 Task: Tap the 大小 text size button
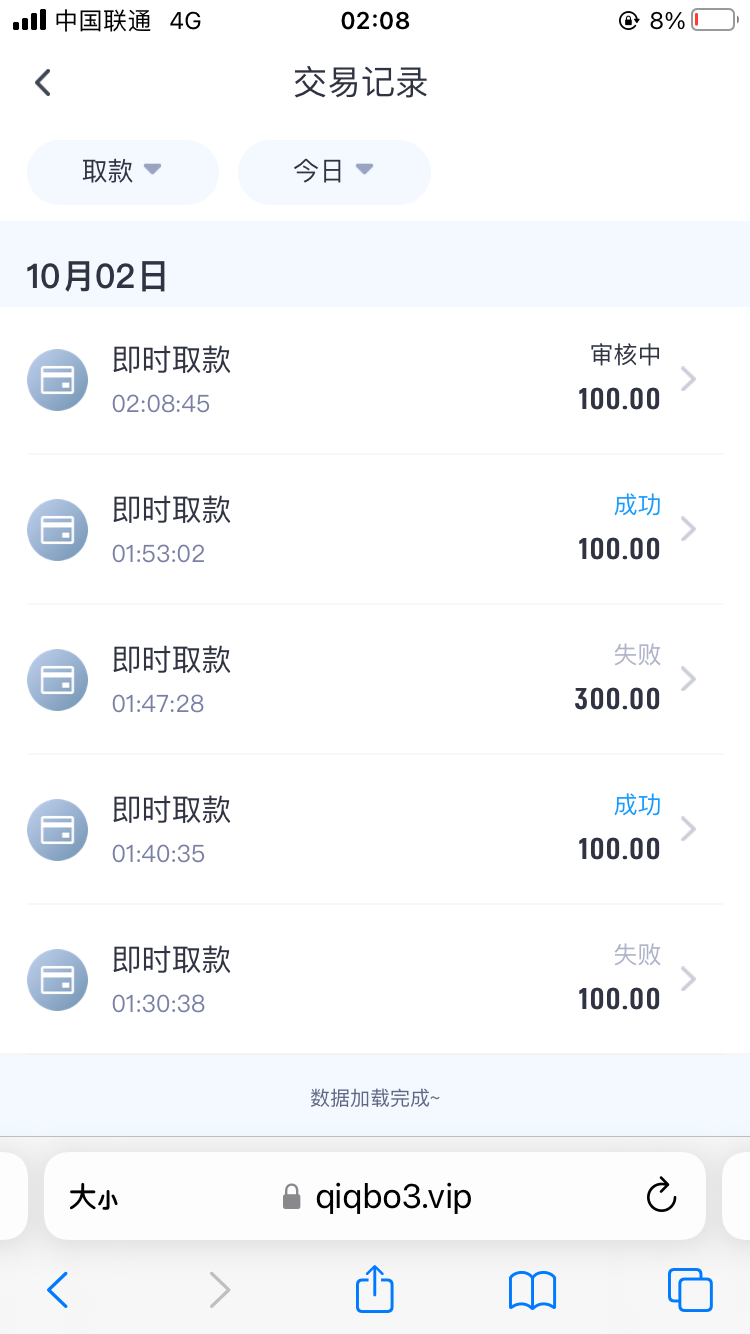[x=94, y=1196]
